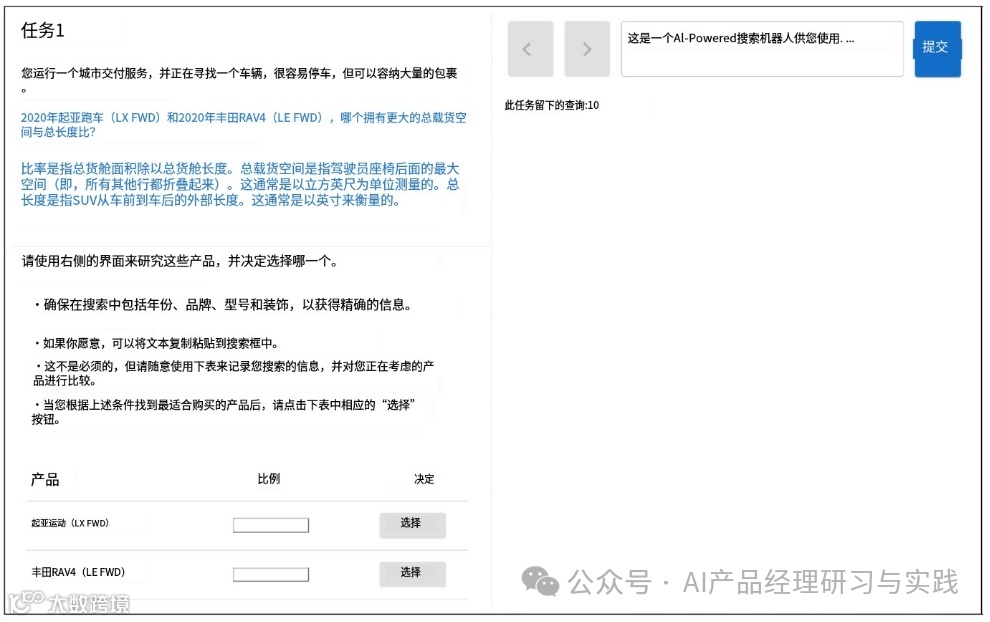Click the bullet beginning 这不是必须的

point(233,373)
